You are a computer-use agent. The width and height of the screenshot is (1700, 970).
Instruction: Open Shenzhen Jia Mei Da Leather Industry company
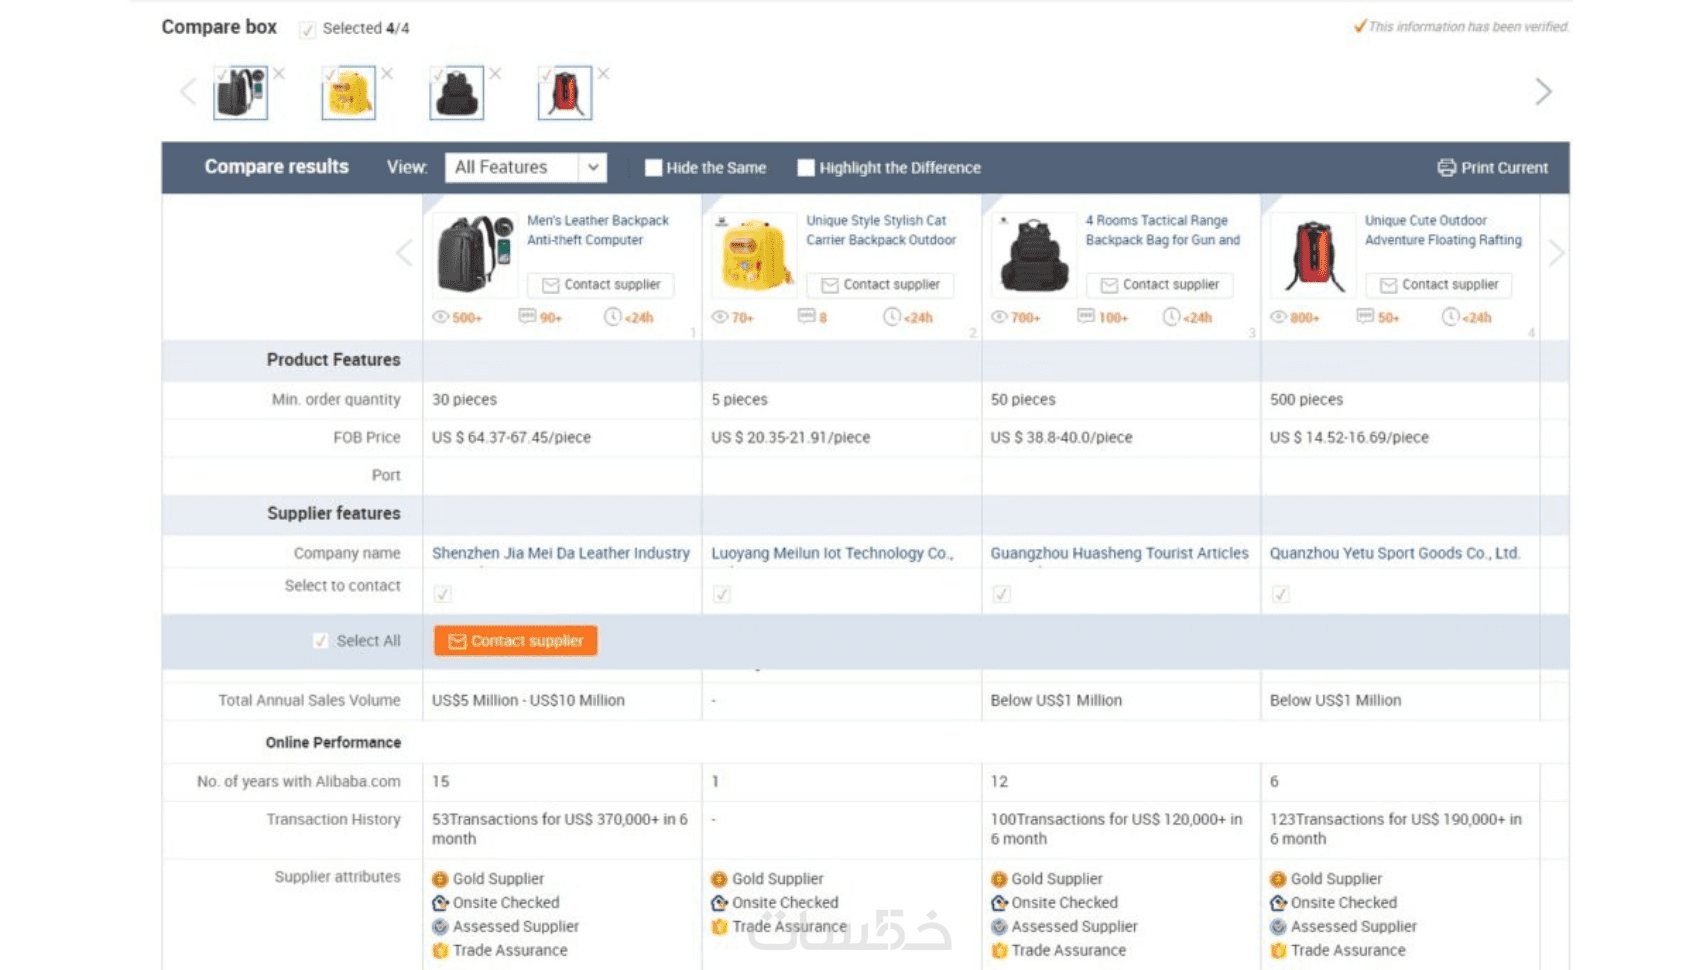pos(561,554)
